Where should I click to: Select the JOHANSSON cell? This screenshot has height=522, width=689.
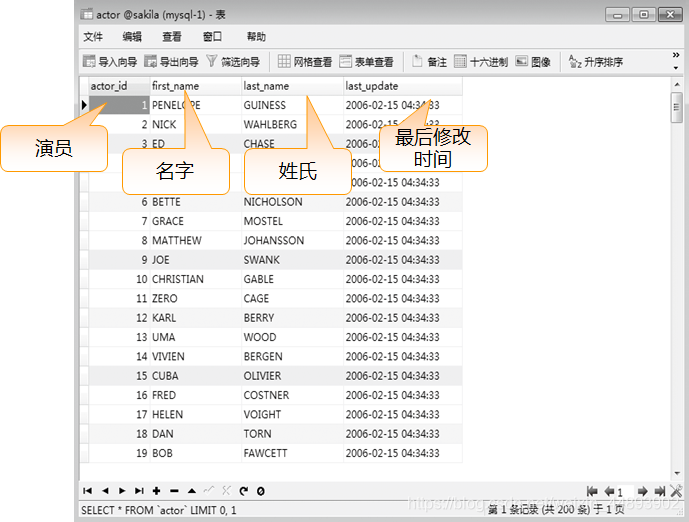click(292, 241)
